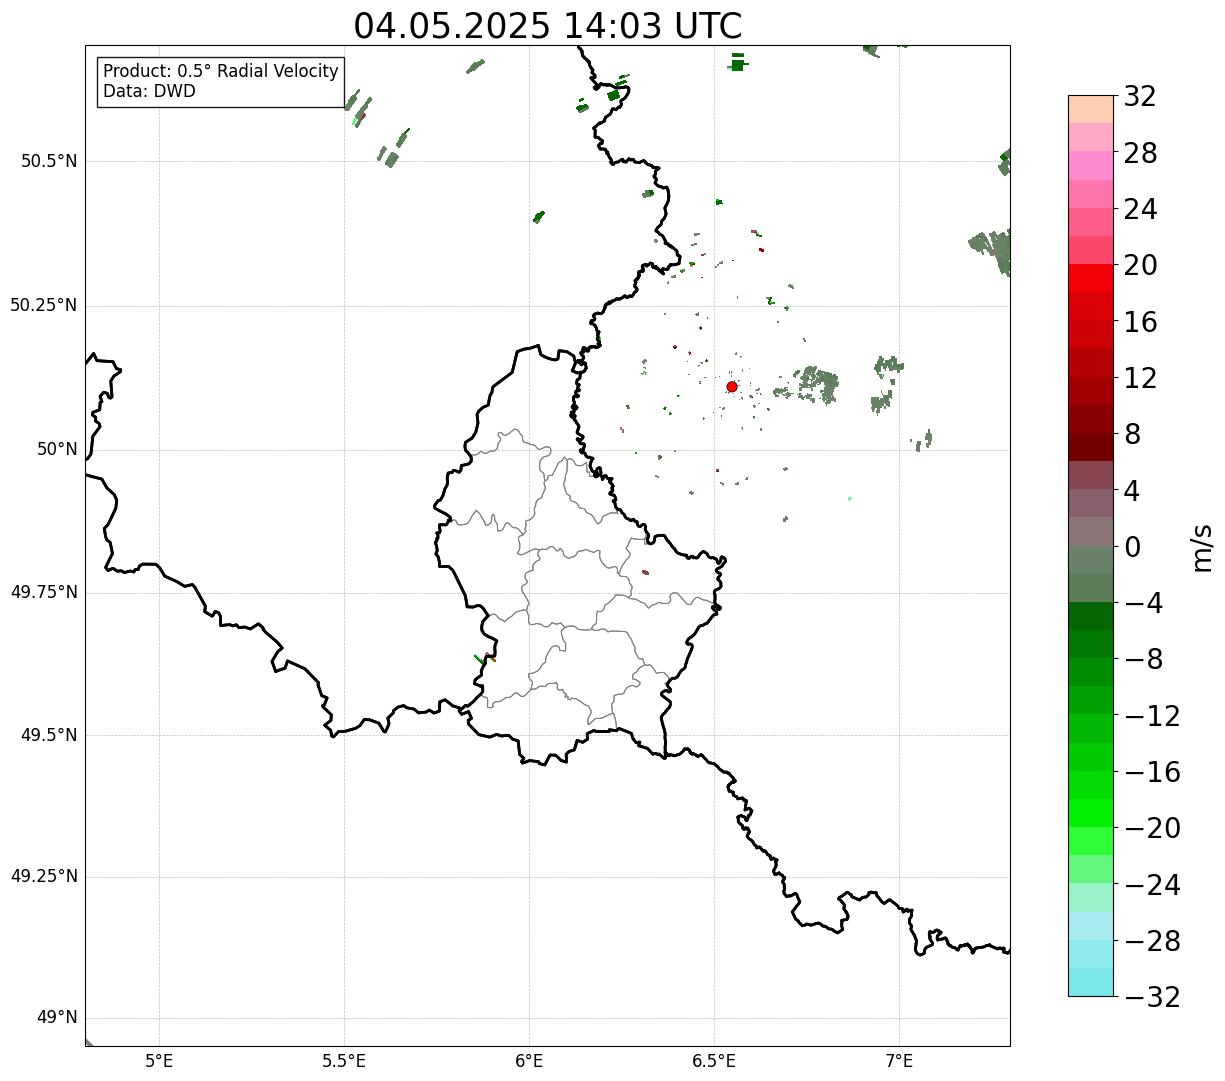
Task: Click the colorbar tick label 12
Action: click(1140, 378)
